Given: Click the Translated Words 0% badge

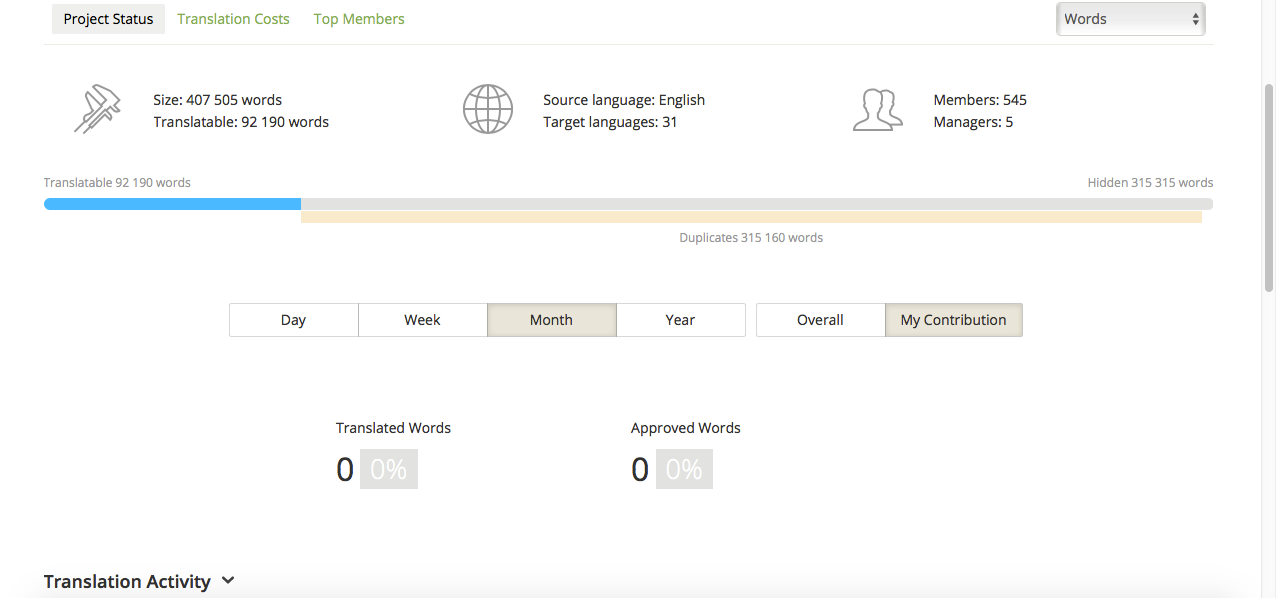Looking at the screenshot, I should pos(388,469).
